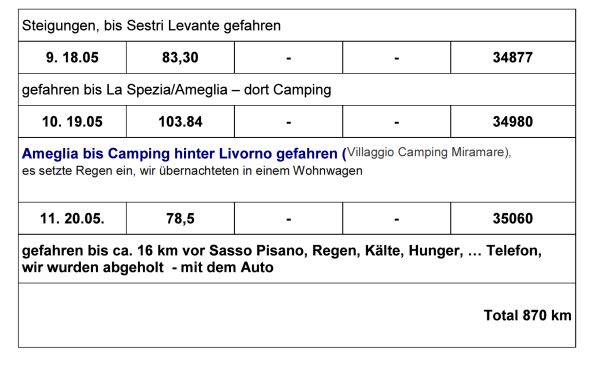Click the Steigungen, bis Sestri Levante row
Image resolution: width=600 pixels, height=375 pixels.
click(297, 25)
